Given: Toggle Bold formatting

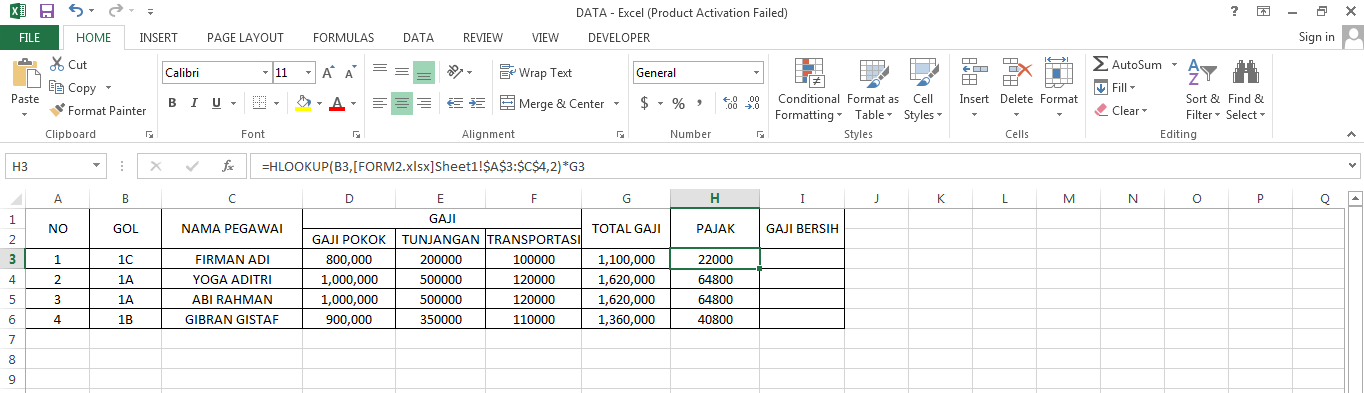Looking at the screenshot, I should [172, 103].
